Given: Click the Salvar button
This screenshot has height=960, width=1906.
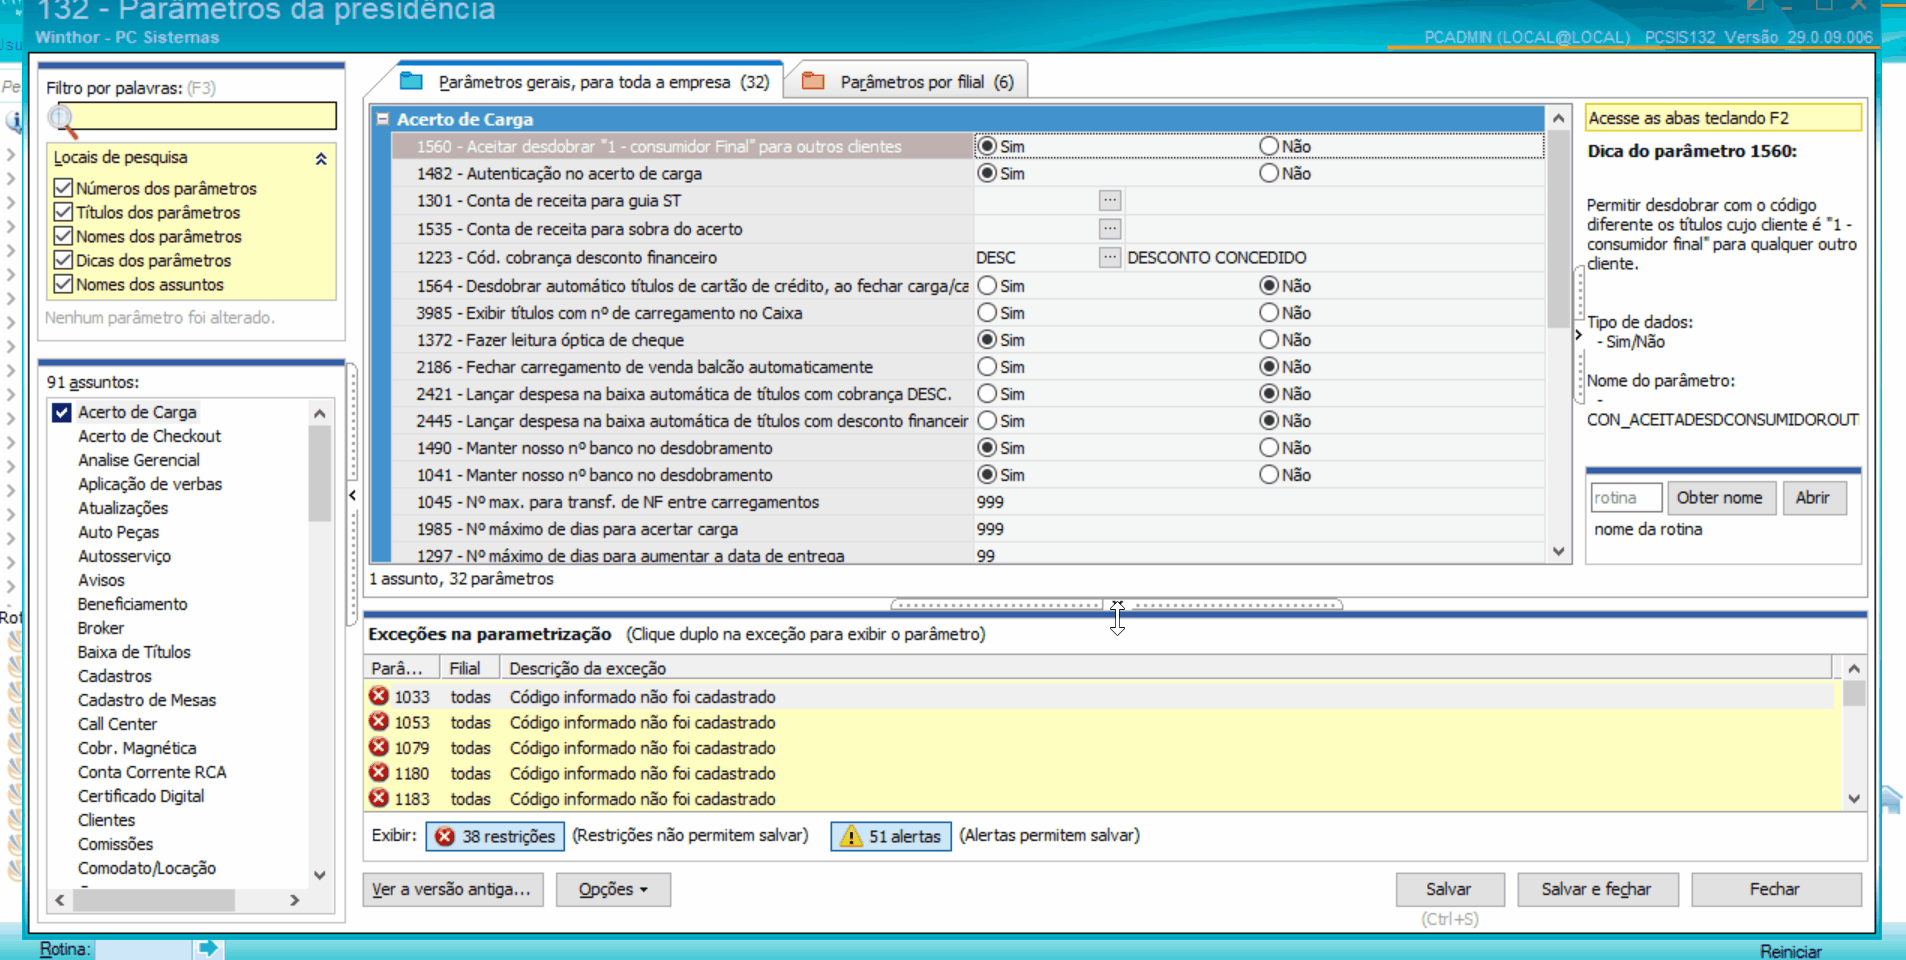Looking at the screenshot, I should click(1449, 889).
